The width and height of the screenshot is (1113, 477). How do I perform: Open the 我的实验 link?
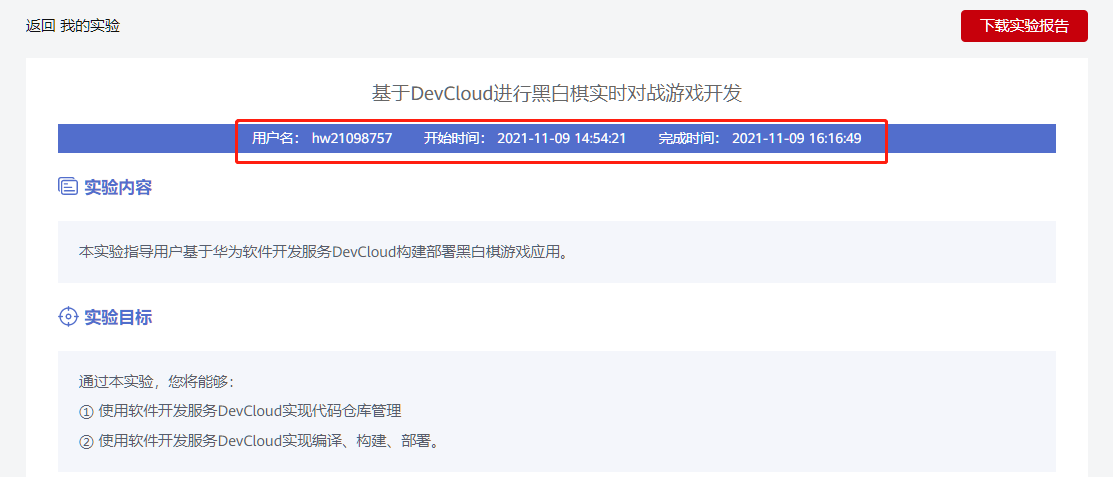[90, 26]
